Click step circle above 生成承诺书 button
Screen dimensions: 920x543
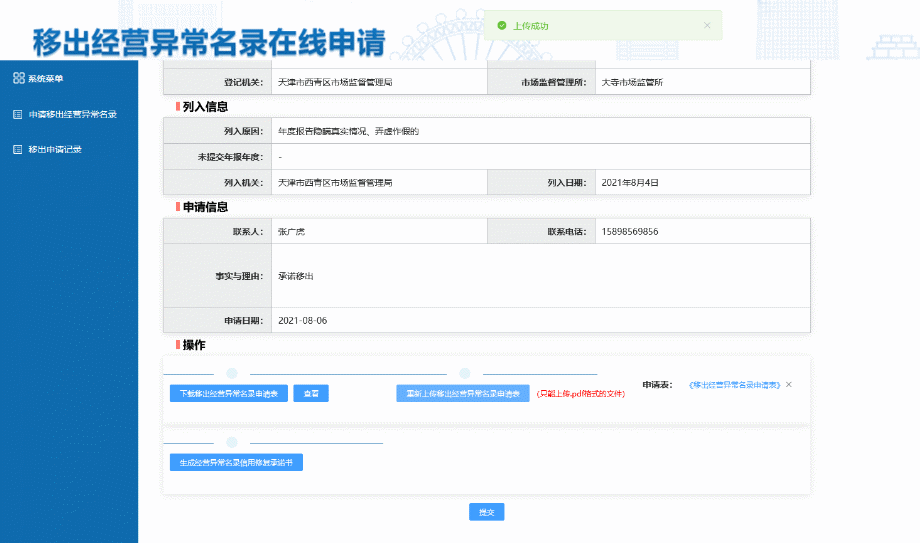pos(232,442)
